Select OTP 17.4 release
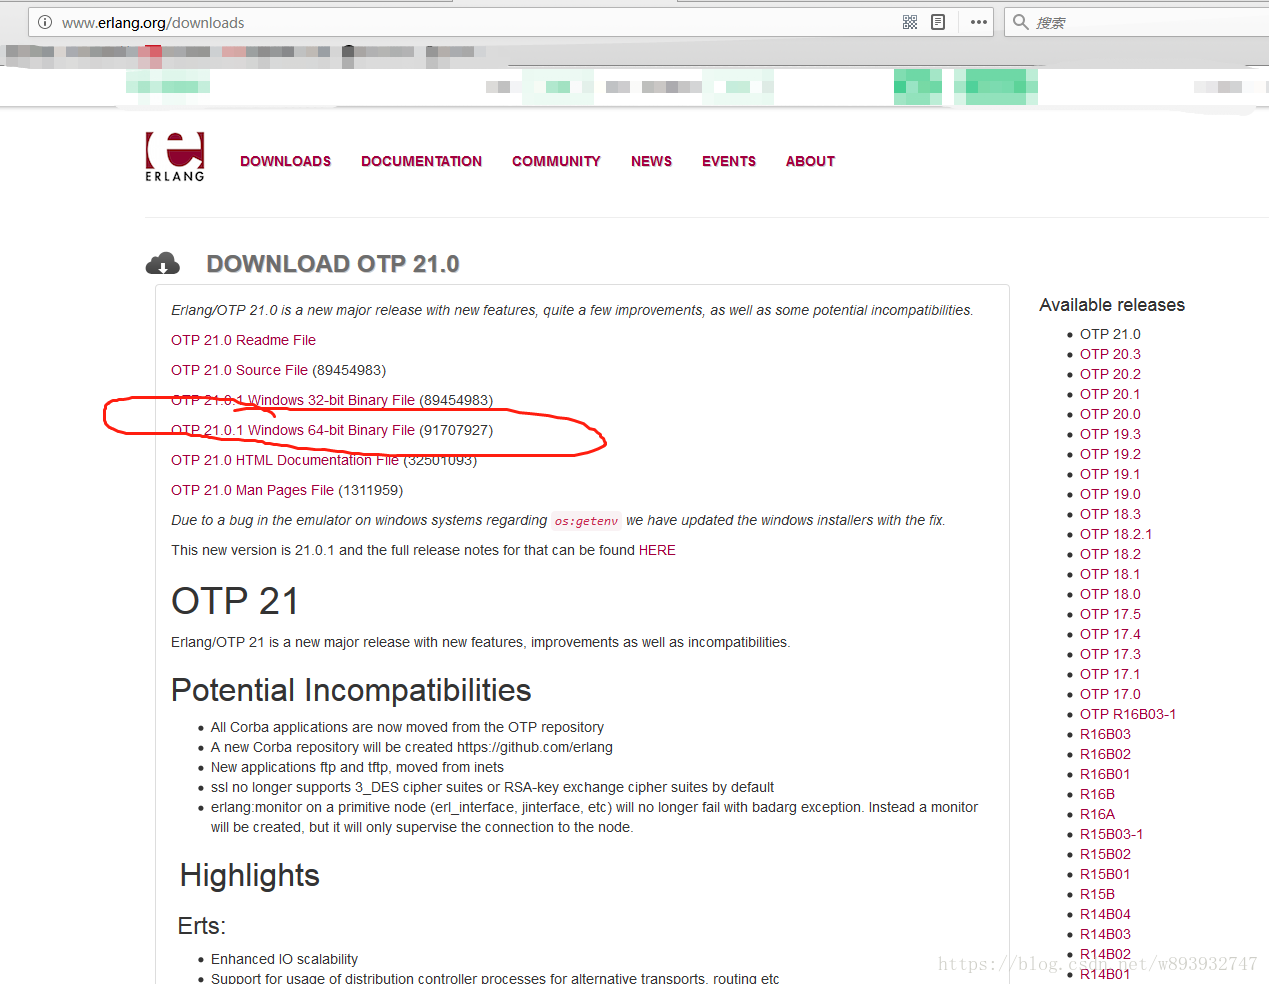 1110,634
